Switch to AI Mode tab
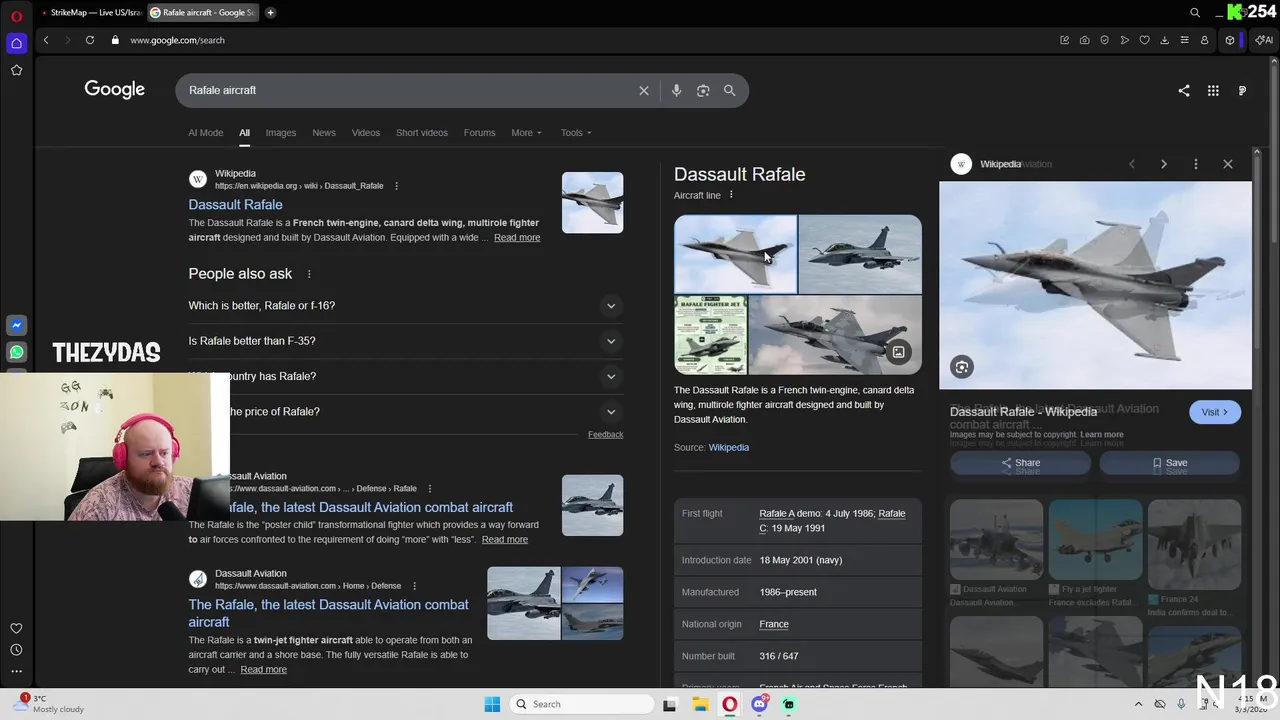The image size is (1280, 720). [x=206, y=133]
